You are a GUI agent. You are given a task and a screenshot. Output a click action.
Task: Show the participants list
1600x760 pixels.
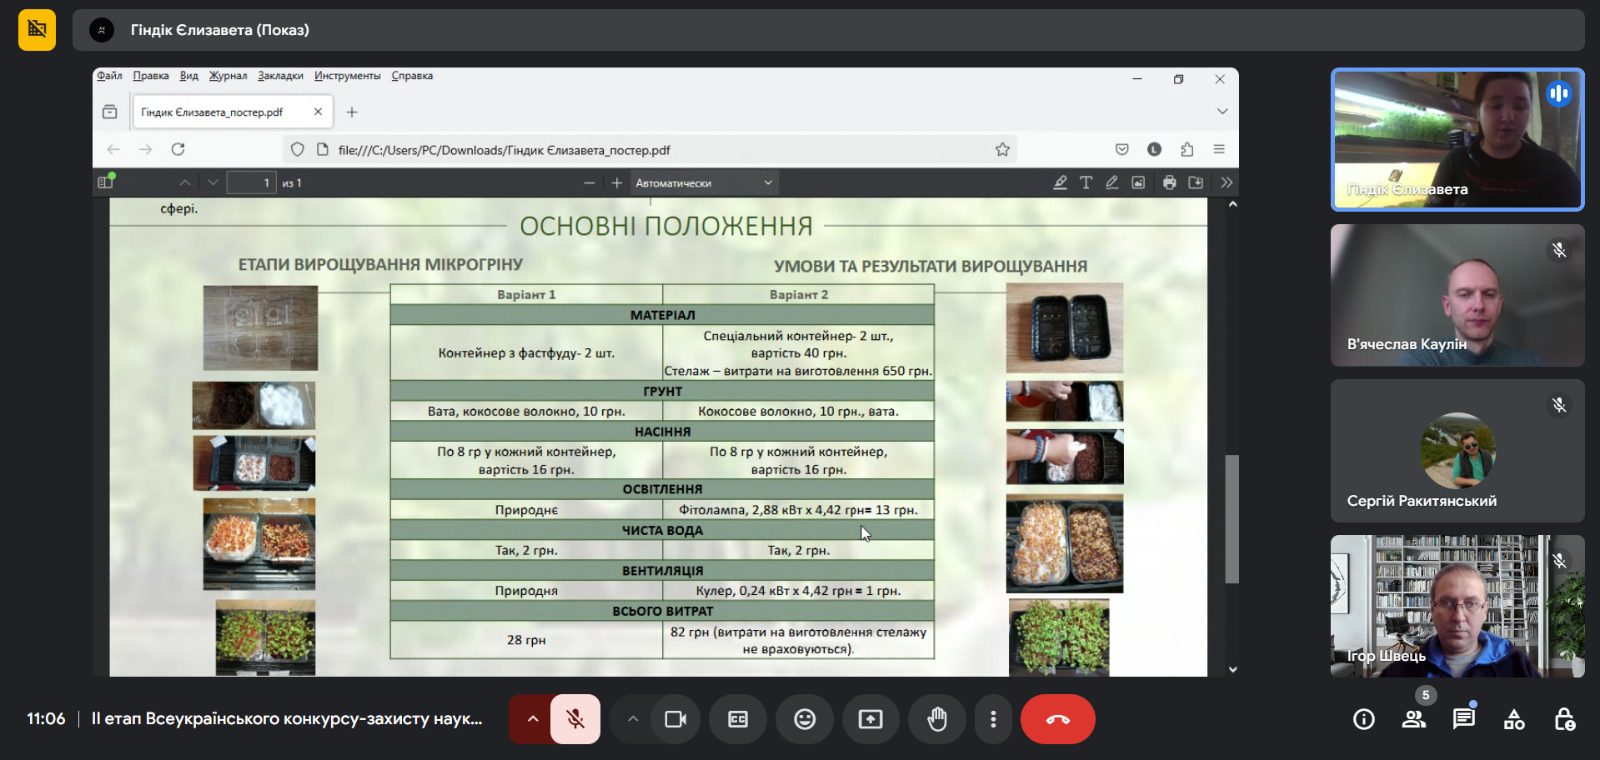pos(1414,718)
